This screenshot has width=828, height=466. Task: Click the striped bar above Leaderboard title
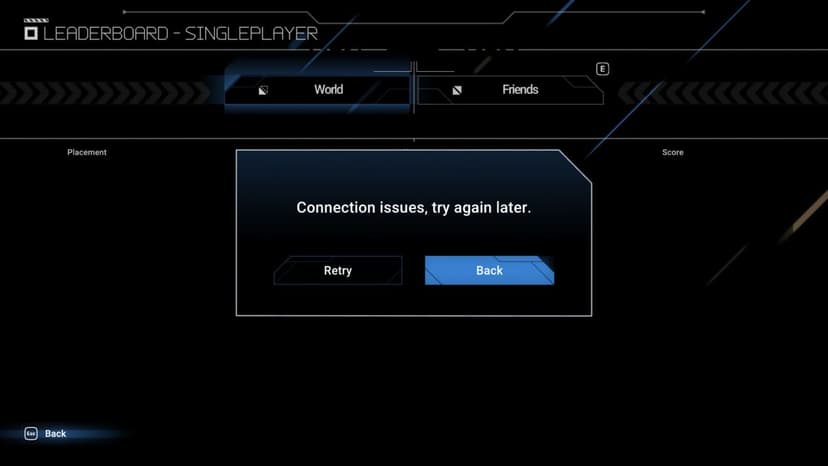pyautogui.click(x=36, y=21)
